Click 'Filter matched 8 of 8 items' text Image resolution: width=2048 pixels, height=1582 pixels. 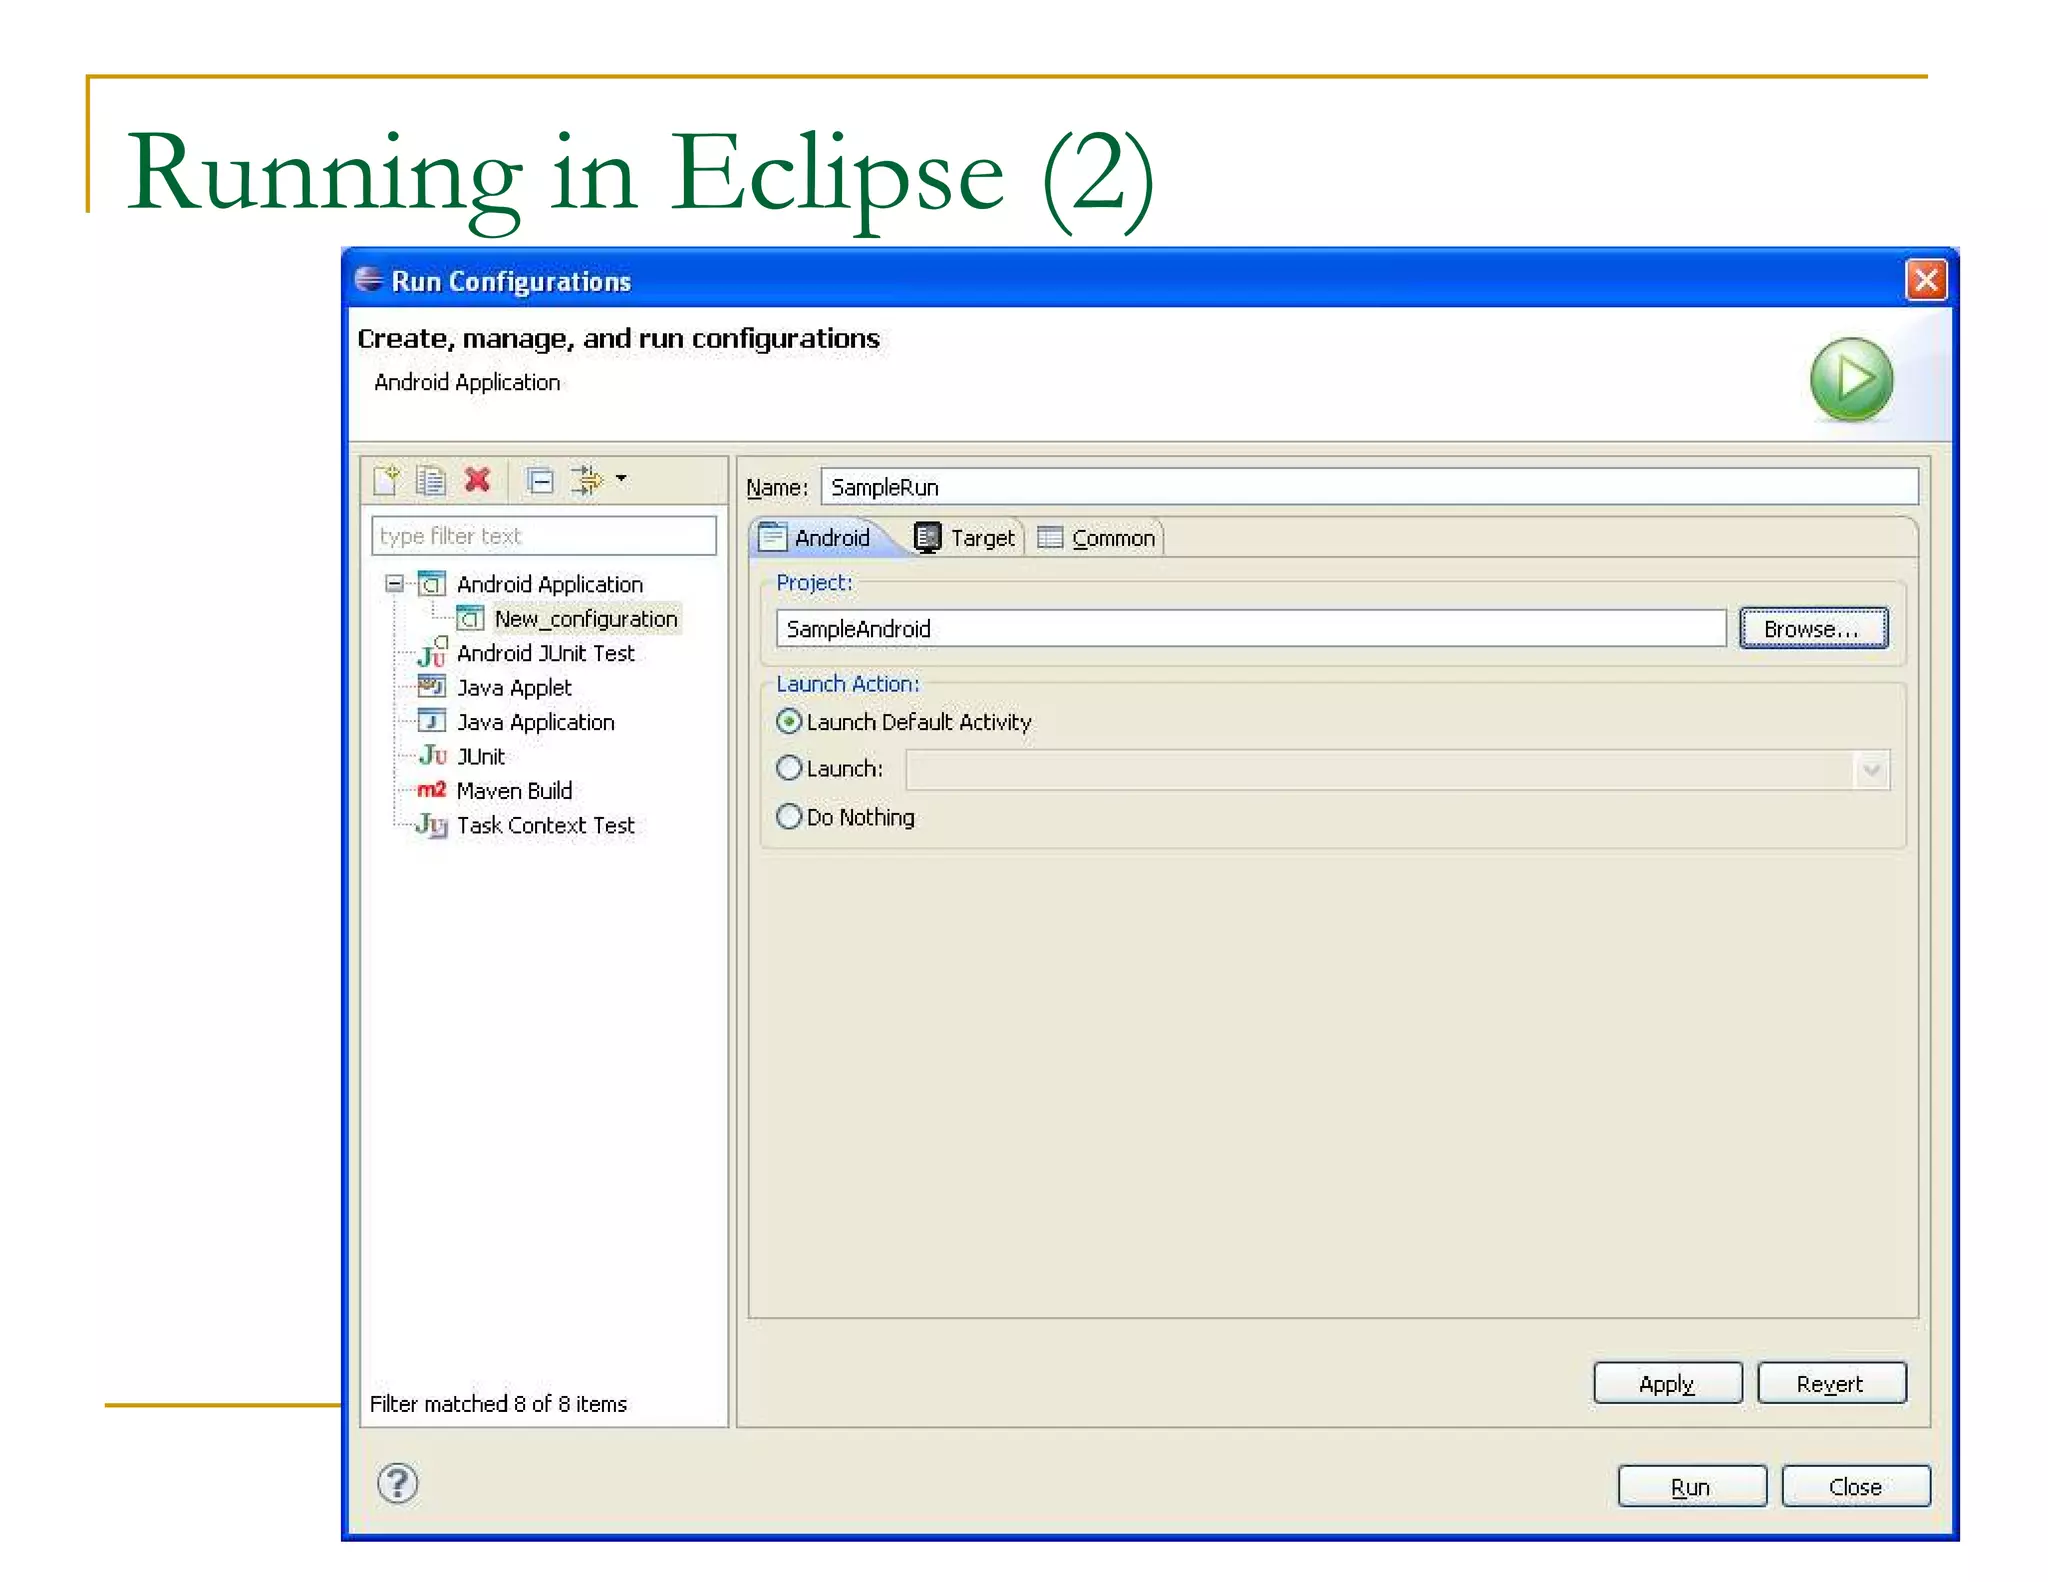click(x=498, y=1404)
